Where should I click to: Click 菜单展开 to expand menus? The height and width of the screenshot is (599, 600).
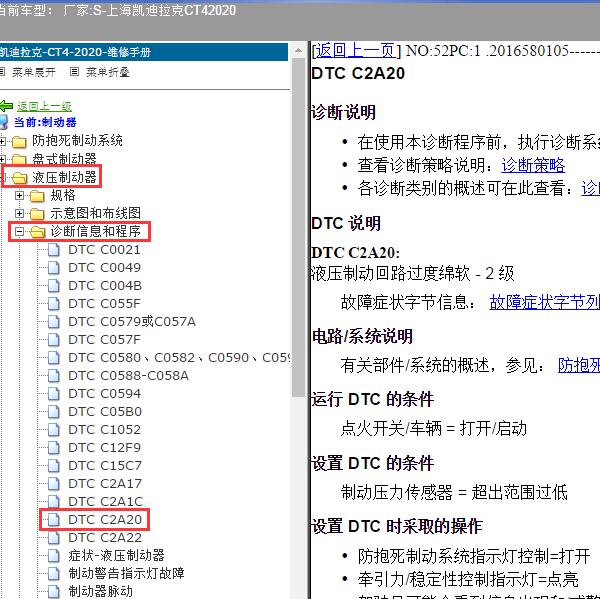click(x=34, y=72)
